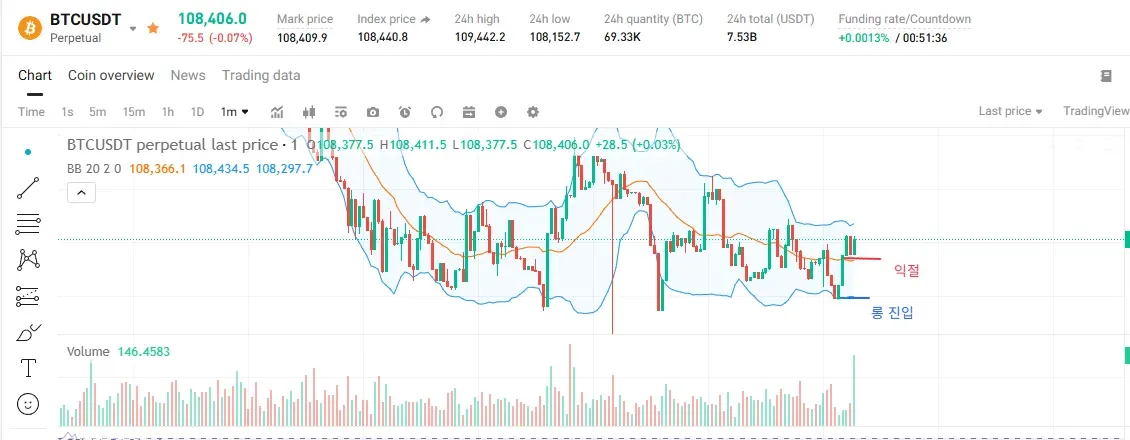
Task: Collapse the chart indicator legend
Action: 81,194
